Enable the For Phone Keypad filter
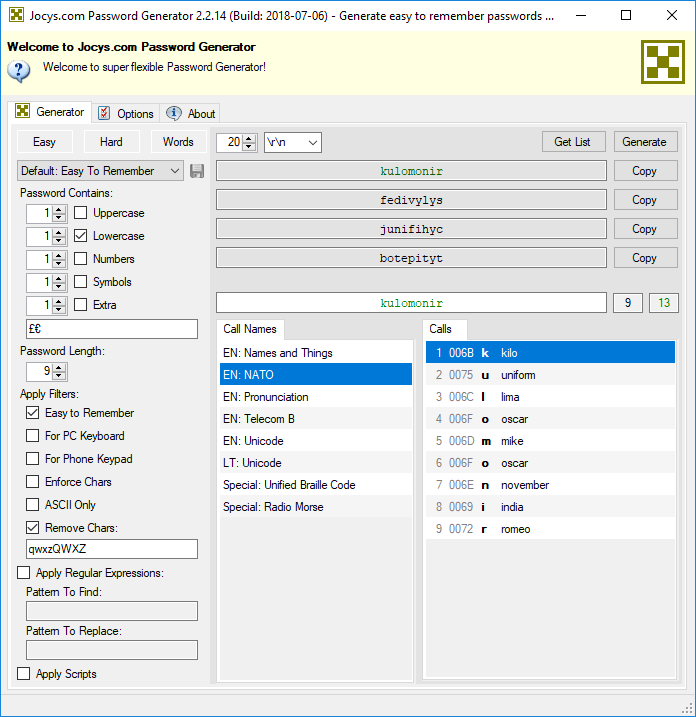The image size is (696, 717). 32,458
